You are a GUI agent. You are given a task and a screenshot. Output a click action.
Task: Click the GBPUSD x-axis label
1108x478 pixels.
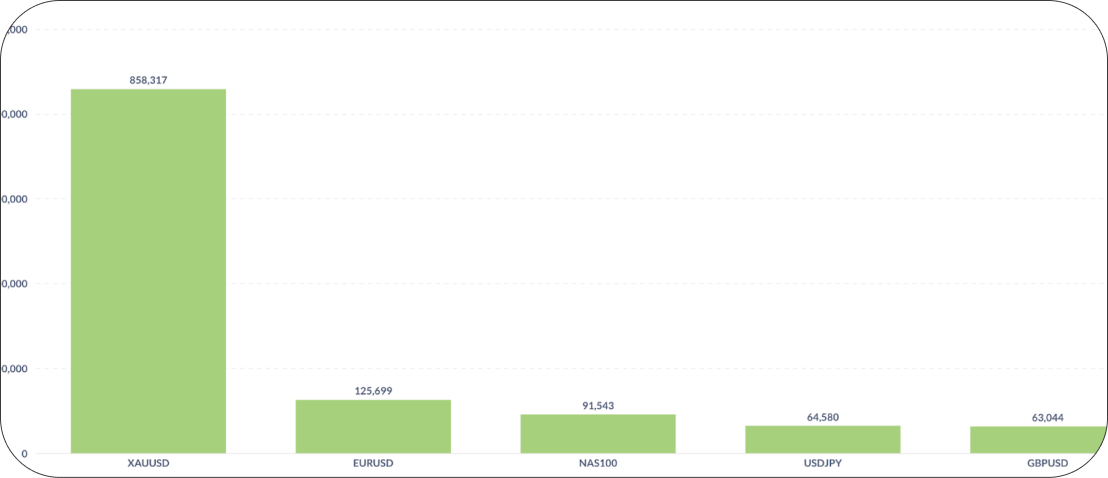tap(1047, 464)
